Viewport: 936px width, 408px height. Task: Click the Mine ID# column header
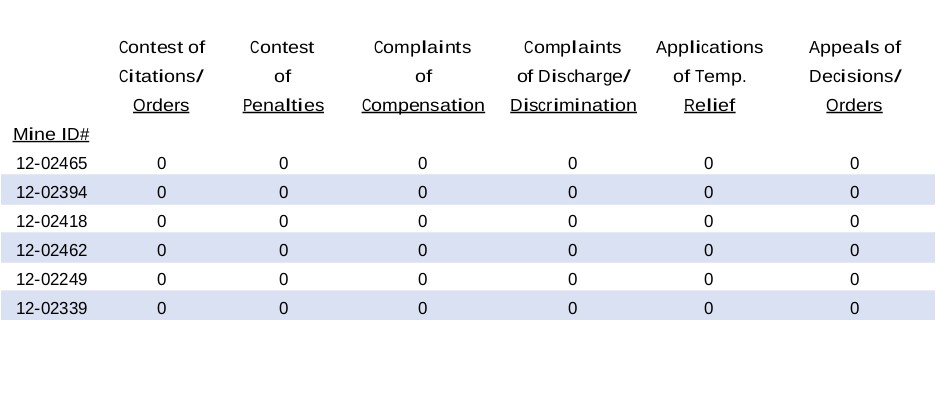[x=52, y=134]
